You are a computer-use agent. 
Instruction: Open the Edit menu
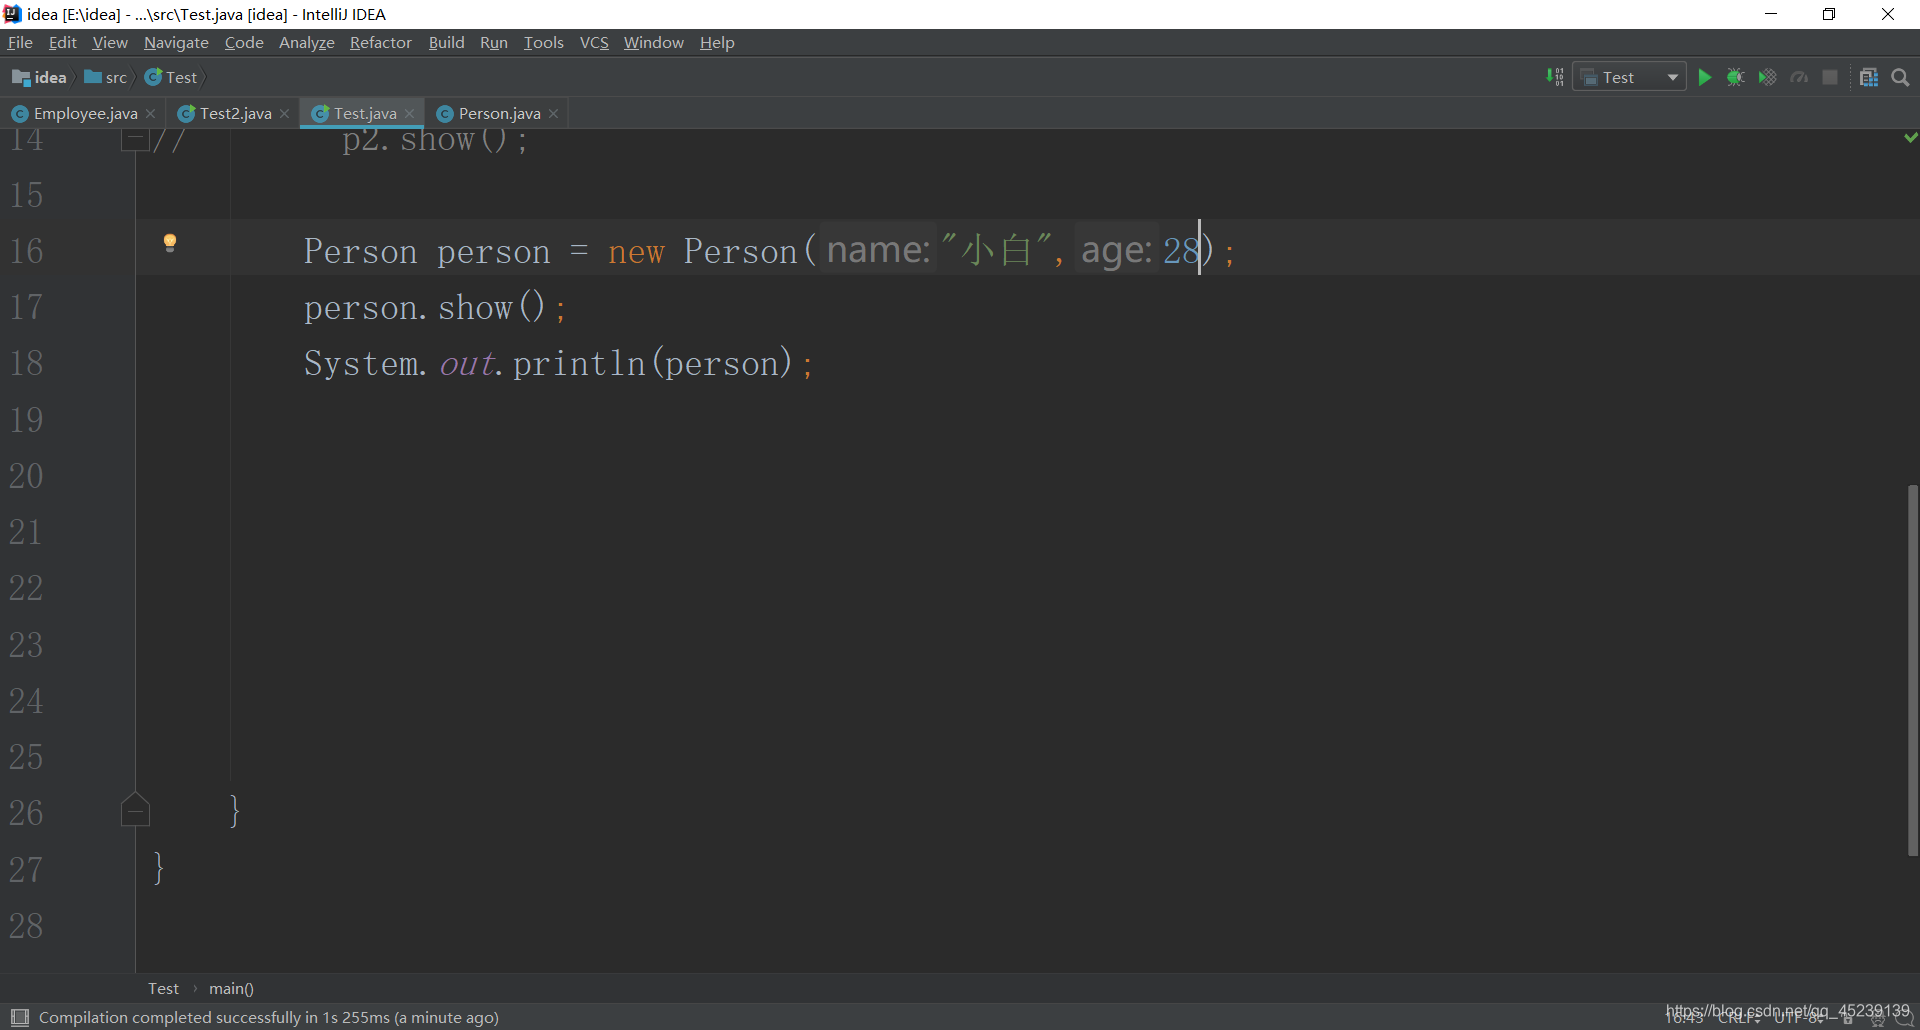click(x=62, y=42)
